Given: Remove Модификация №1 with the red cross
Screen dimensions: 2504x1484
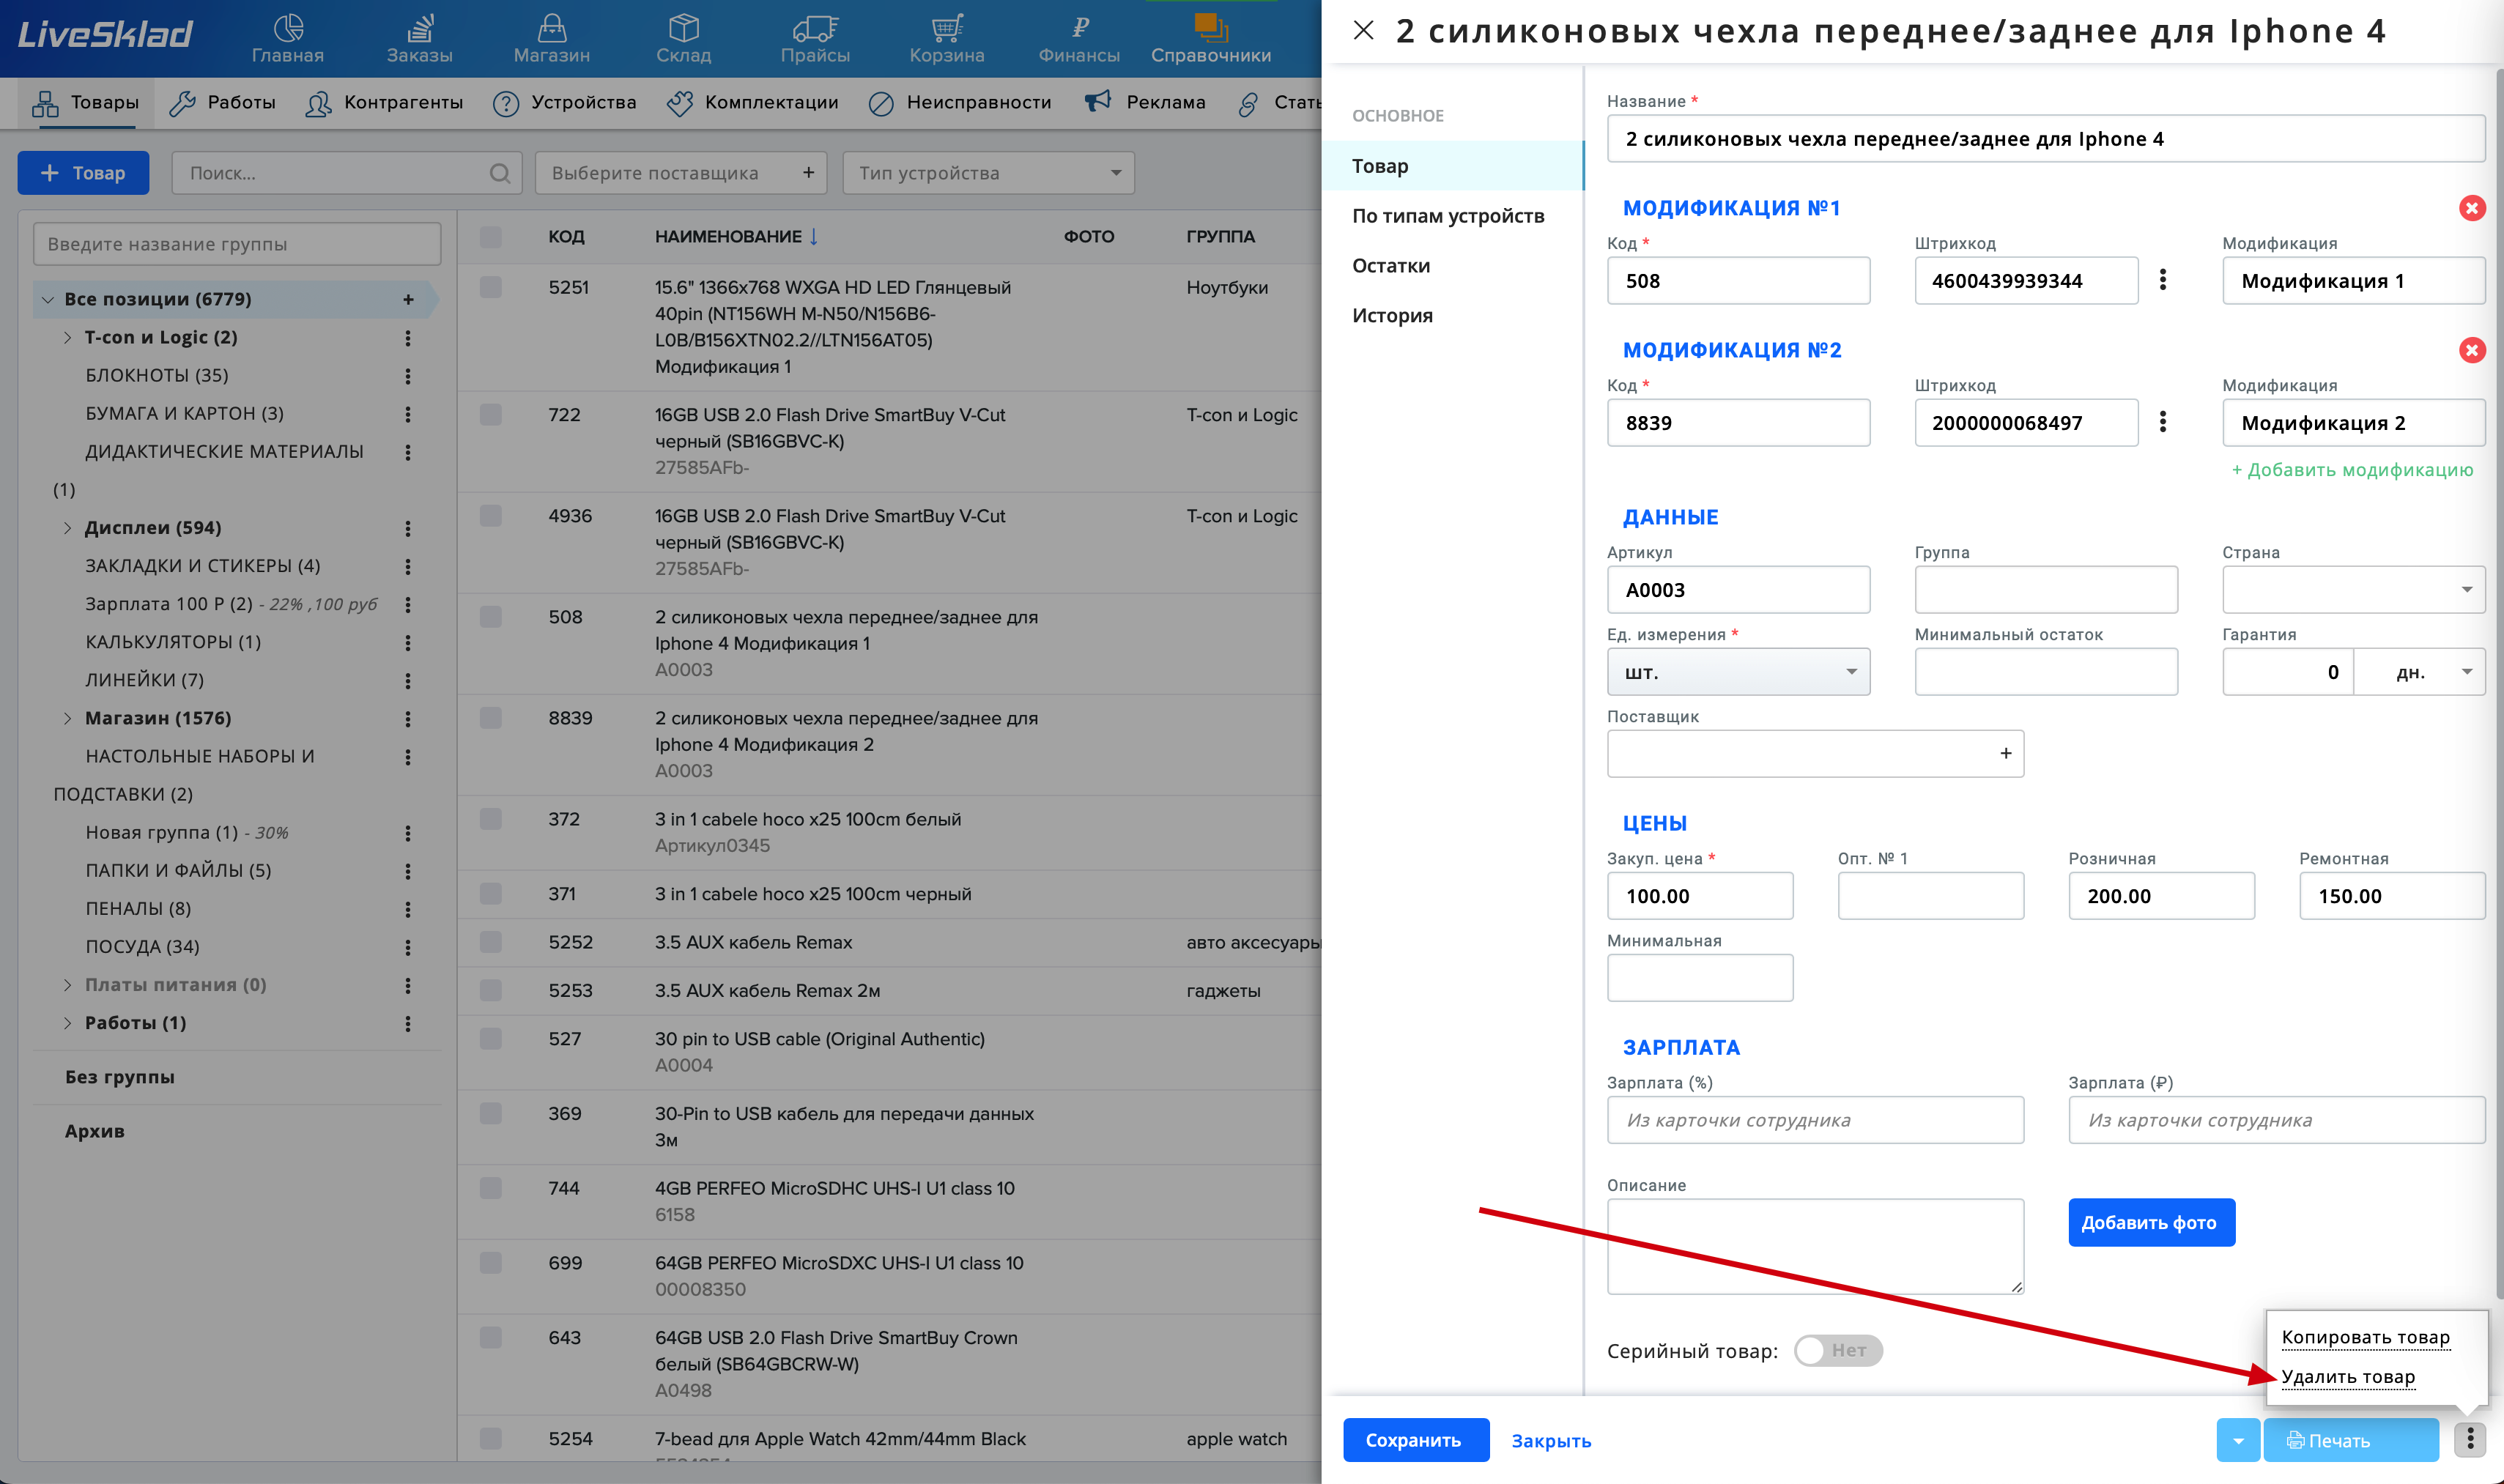Looking at the screenshot, I should (2472, 208).
